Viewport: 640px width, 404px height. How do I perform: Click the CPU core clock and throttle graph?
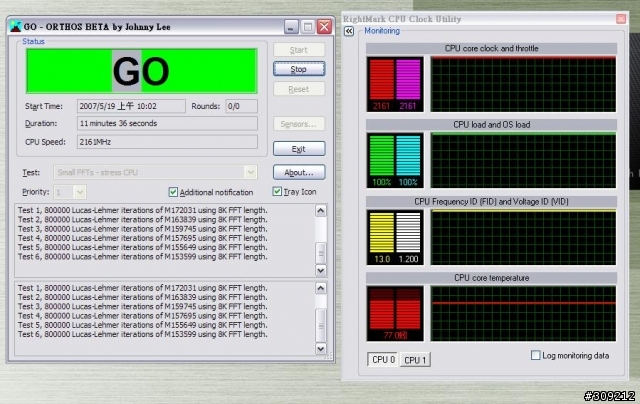[x=523, y=84]
